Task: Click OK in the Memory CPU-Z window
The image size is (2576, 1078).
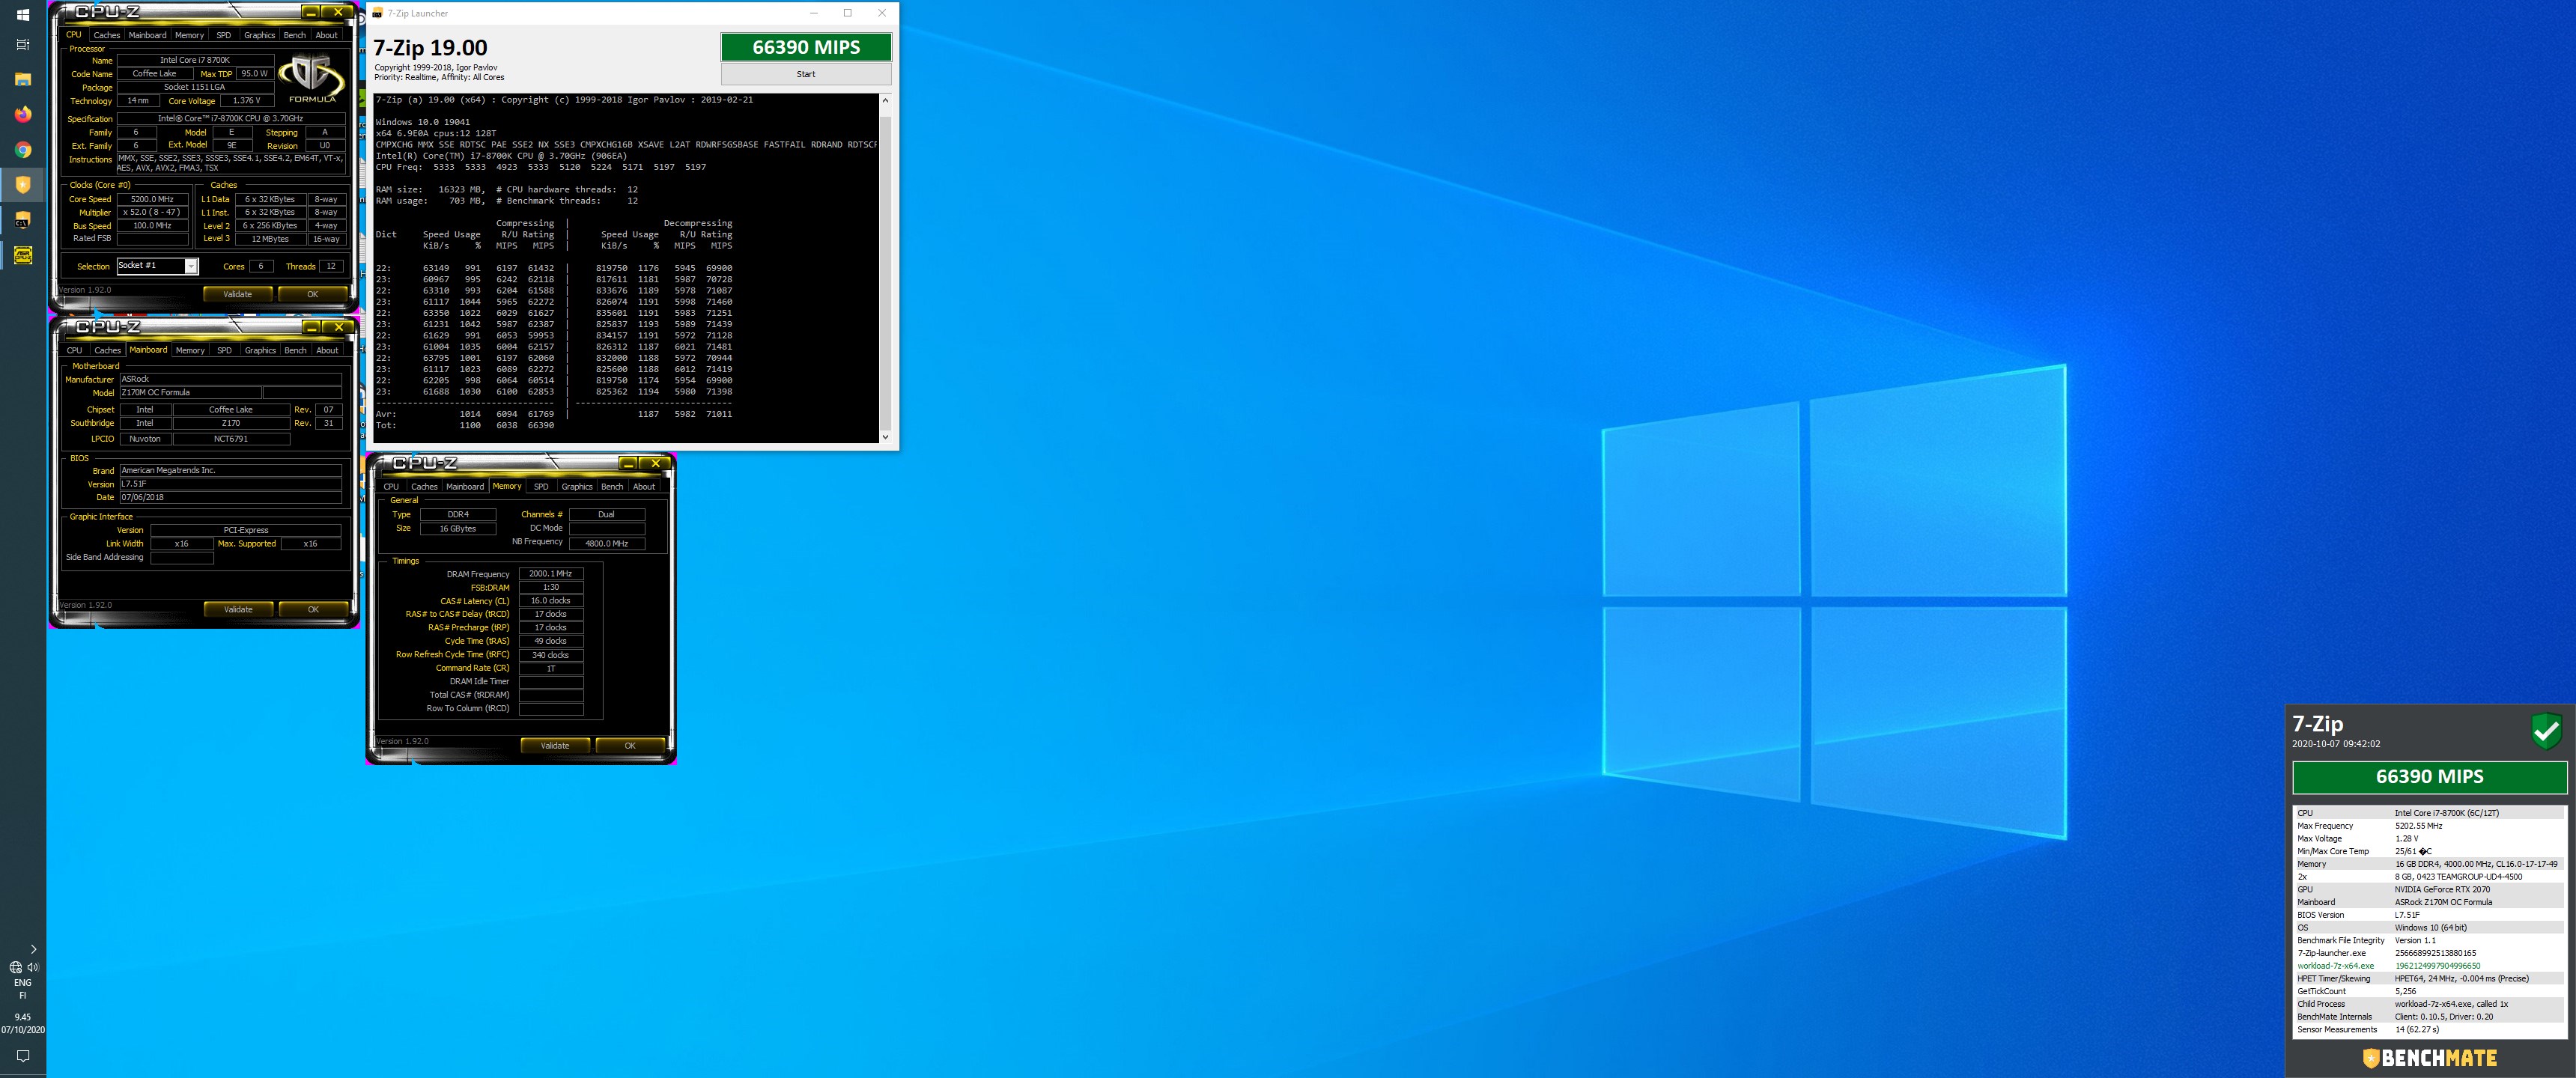Action: 630,745
